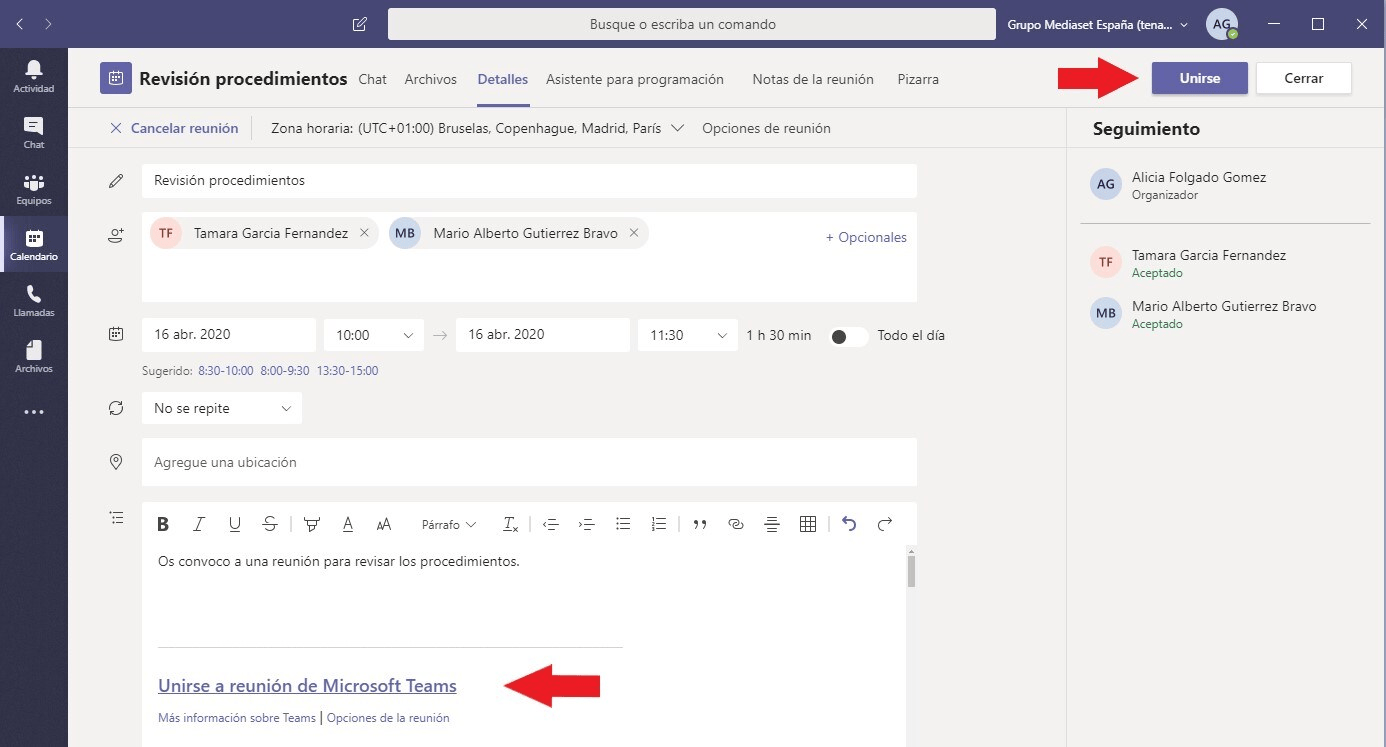Insert a table in description
The height and width of the screenshot is (747, 1386).
tap(808, 524)
